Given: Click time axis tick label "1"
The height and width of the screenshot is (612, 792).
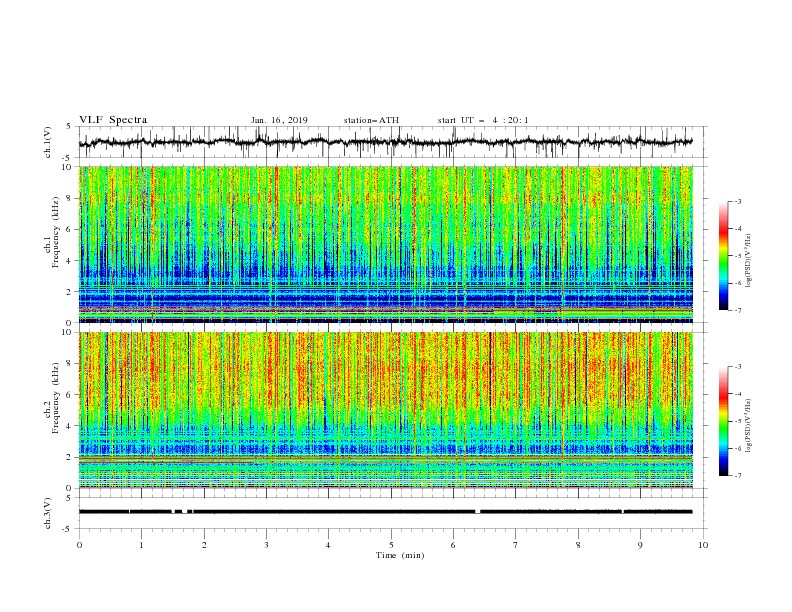Looking at the screenshot, I should coord(141,545).
